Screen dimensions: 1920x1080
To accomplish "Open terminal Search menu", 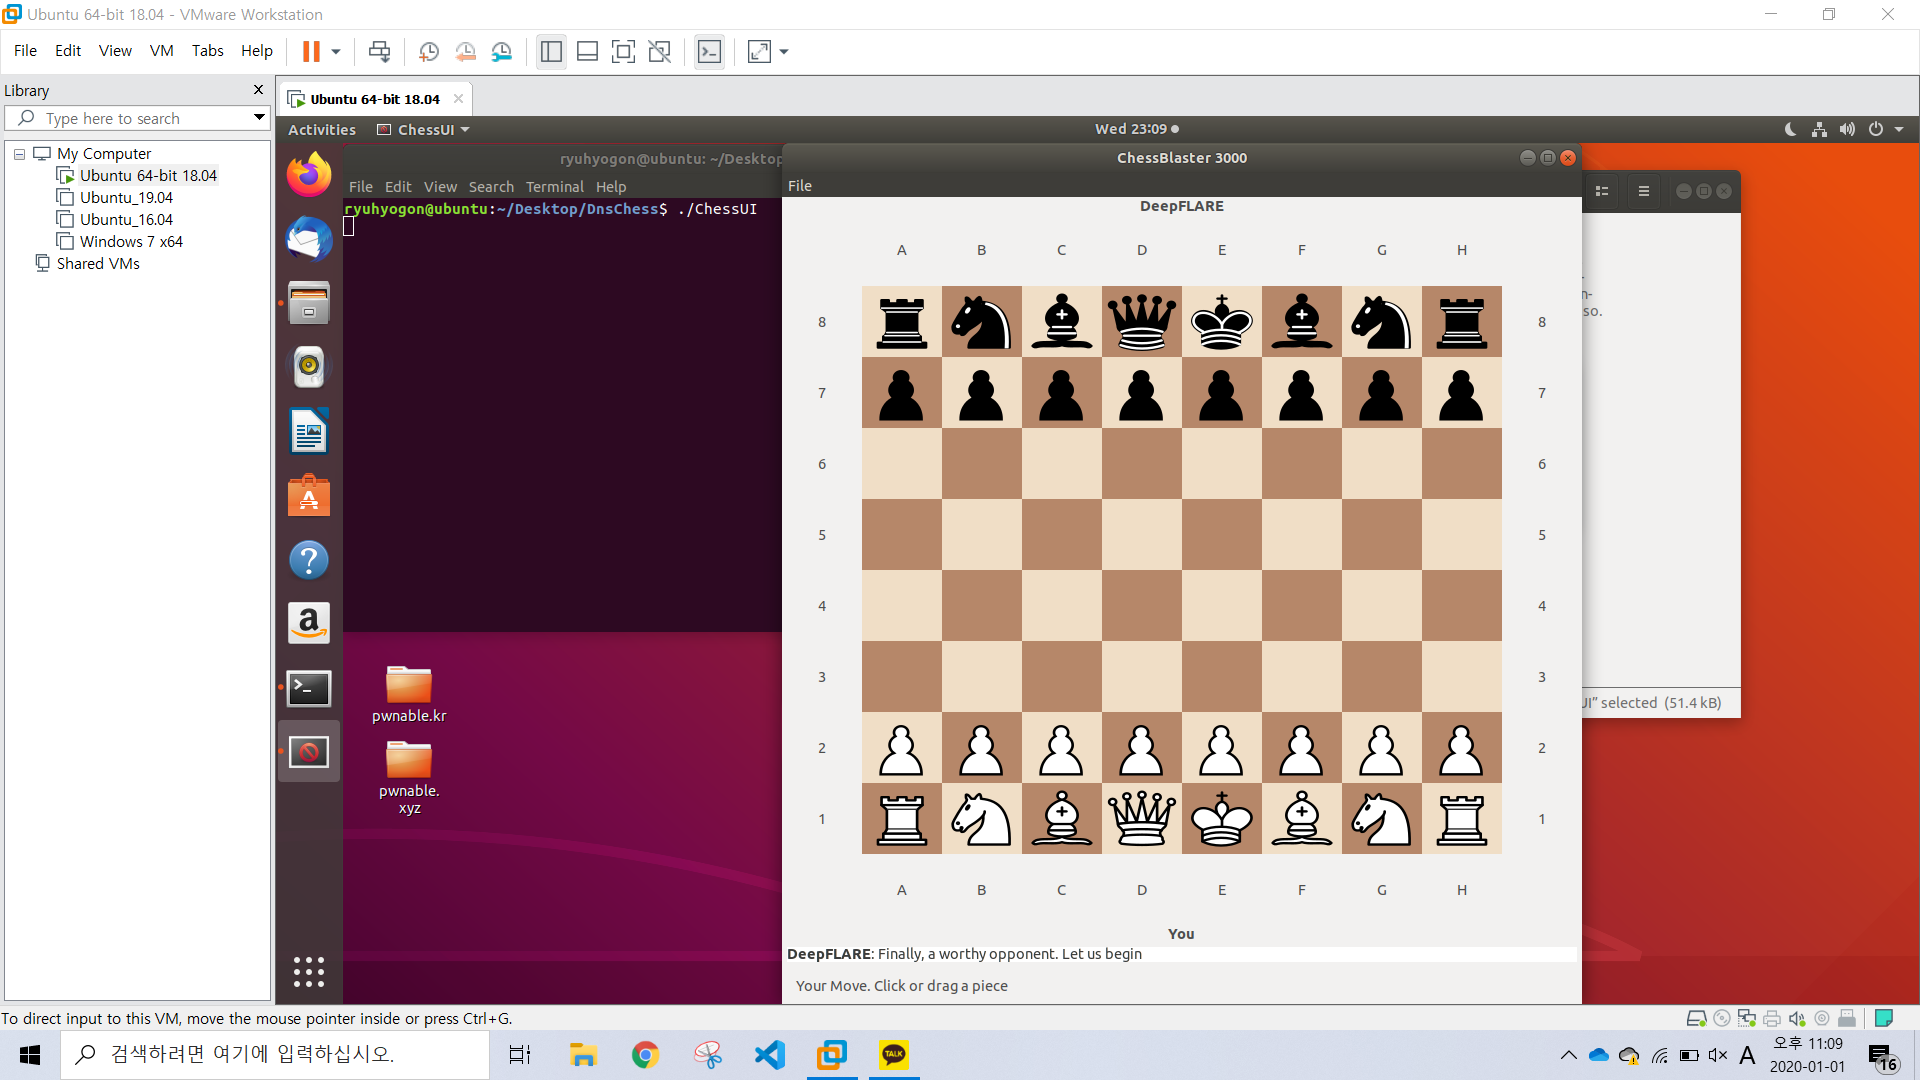I will [x=490, y=187].
